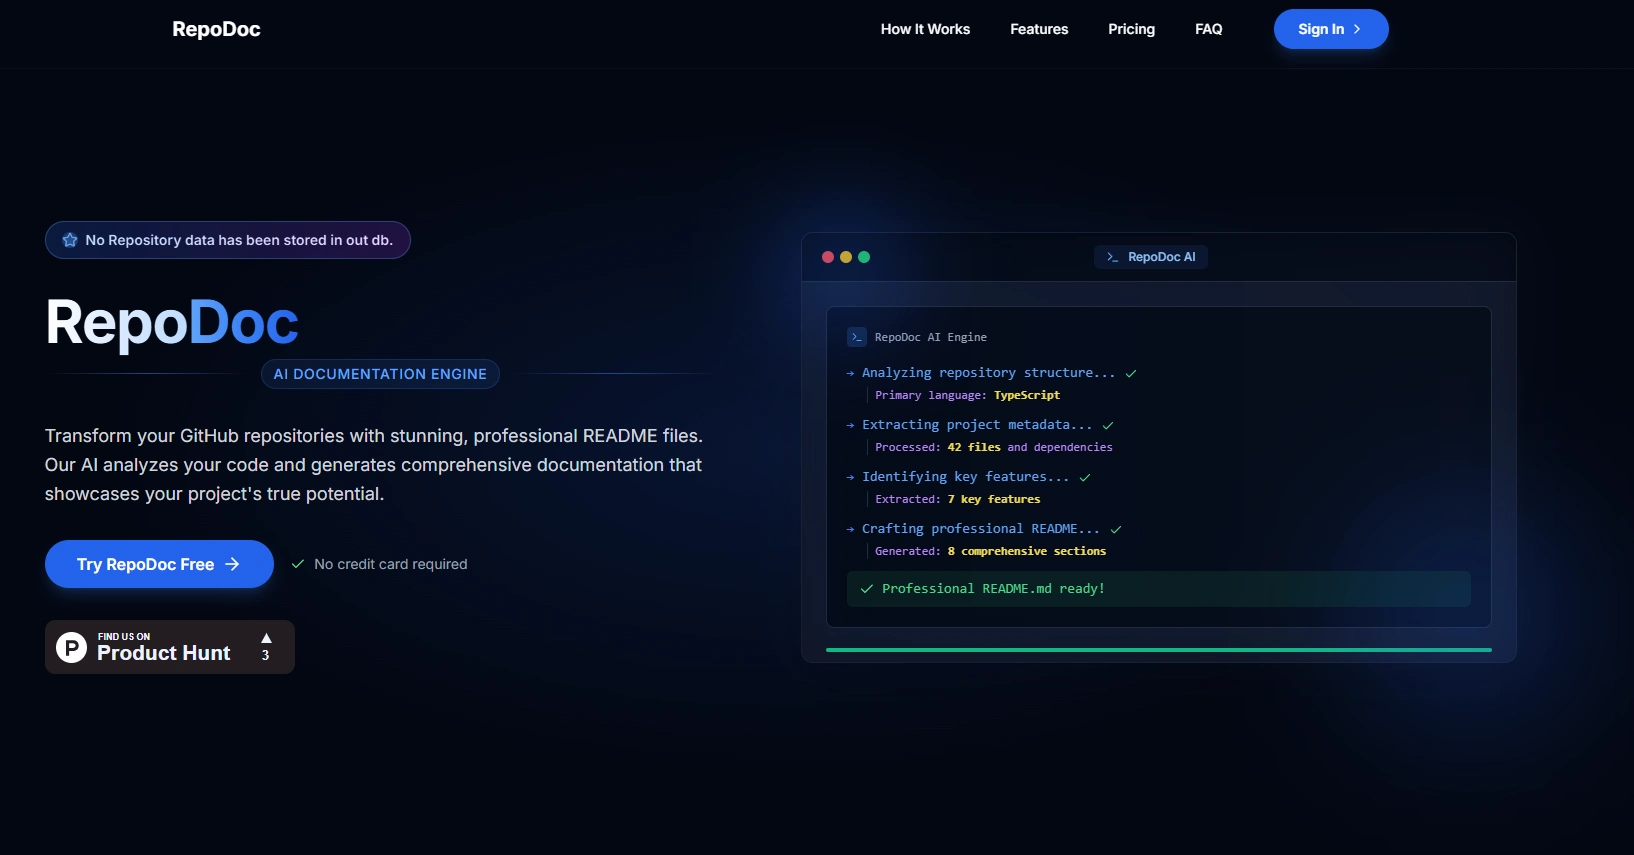Click the Product Hunt circular P logo
This screenshot has height=855, width=1634.
point(71,648)
